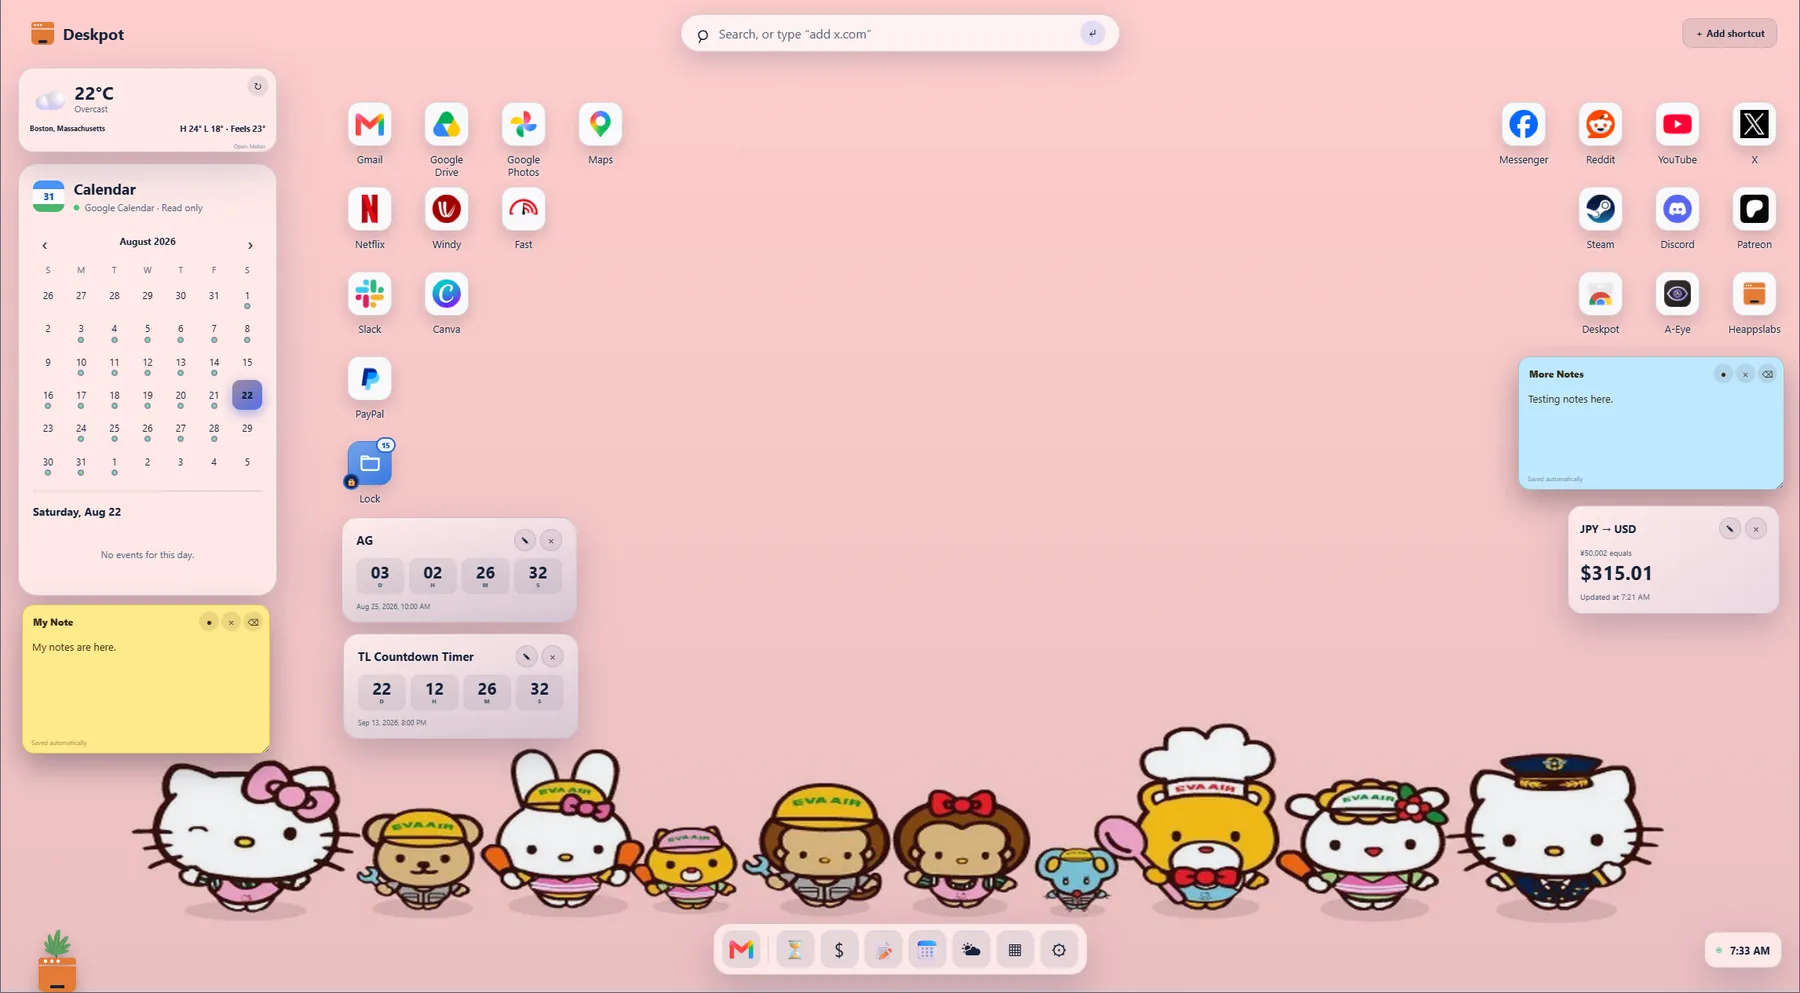Select August 29 in the calendar

pyautogui.click(x=247, y=428)
